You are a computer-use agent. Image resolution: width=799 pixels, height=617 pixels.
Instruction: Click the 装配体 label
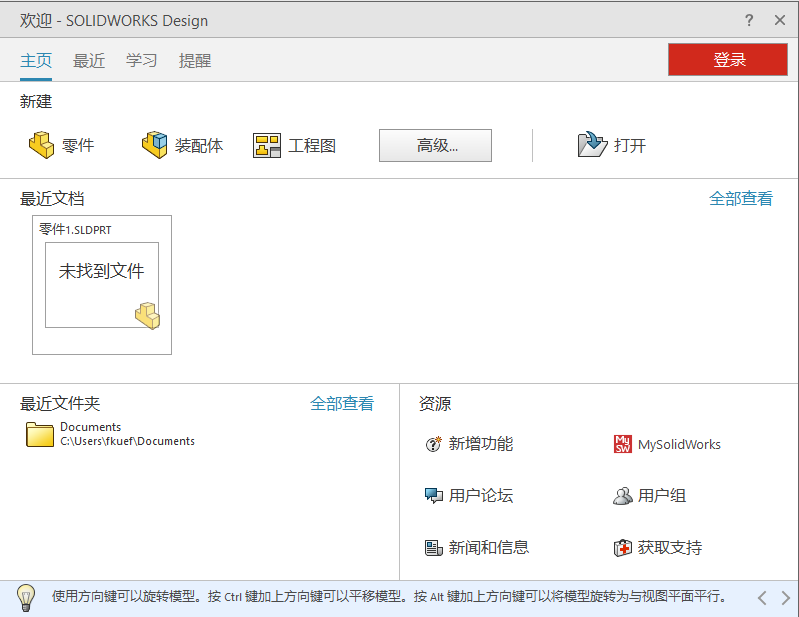pos(199,146)
